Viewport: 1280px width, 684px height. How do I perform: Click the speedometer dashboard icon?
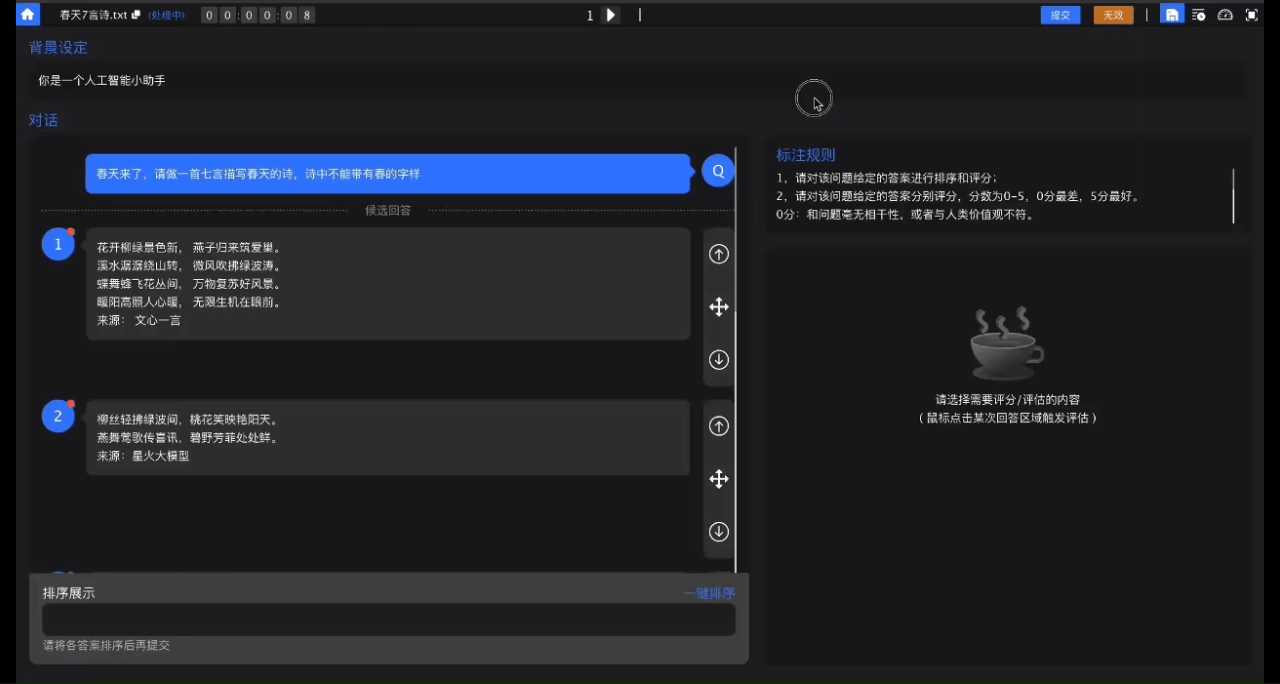(1225, 15)
